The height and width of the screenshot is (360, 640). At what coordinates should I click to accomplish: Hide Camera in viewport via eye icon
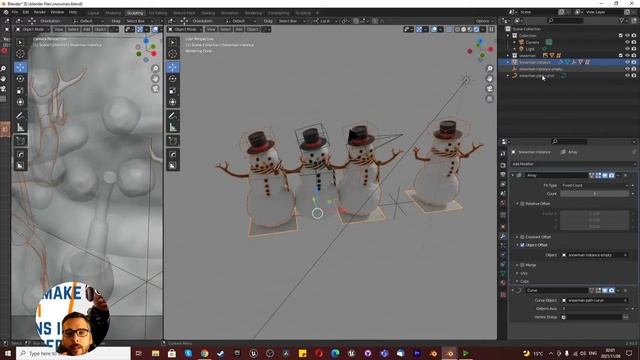click(627, 42)
